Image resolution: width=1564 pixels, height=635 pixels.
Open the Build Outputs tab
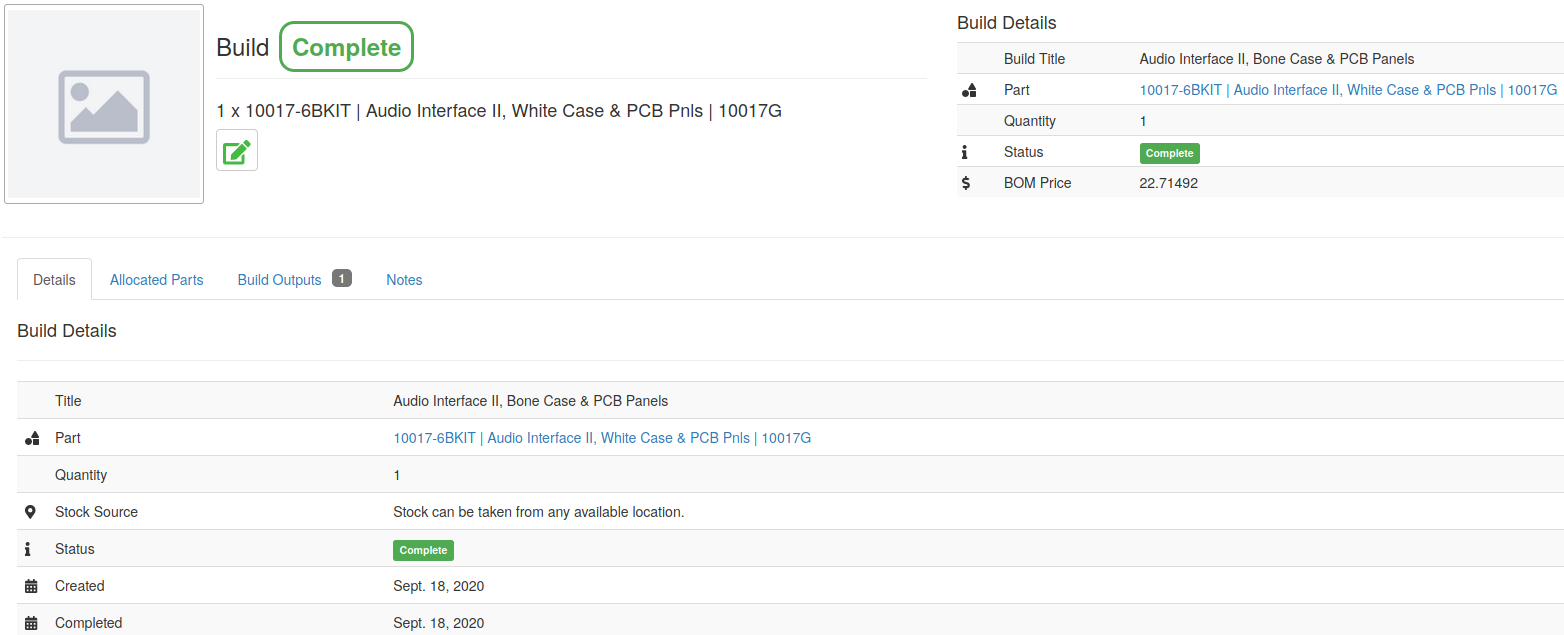(279, 279)
